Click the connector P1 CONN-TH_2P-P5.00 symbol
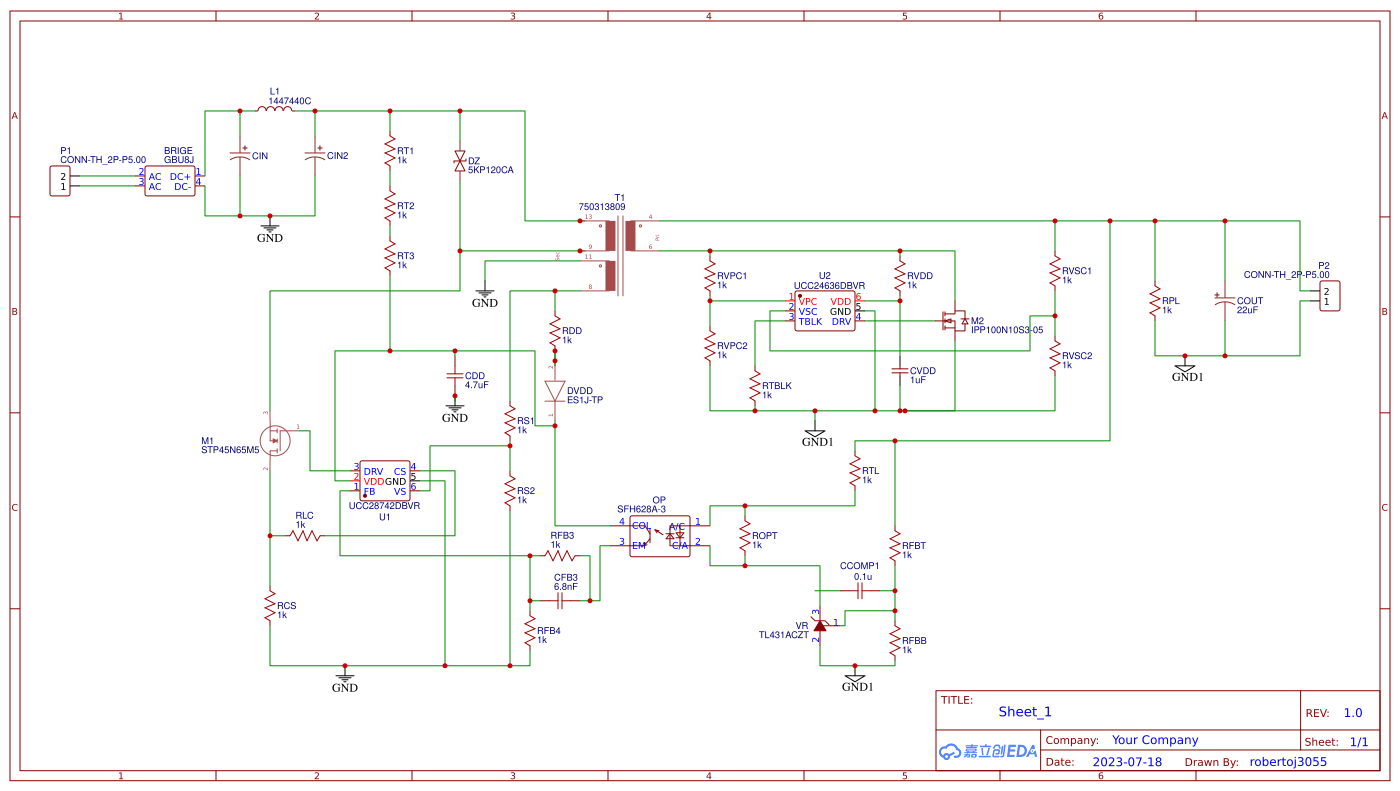This screenshot has height=791, width=1400. pyautogui.click(x=59, y=179)
